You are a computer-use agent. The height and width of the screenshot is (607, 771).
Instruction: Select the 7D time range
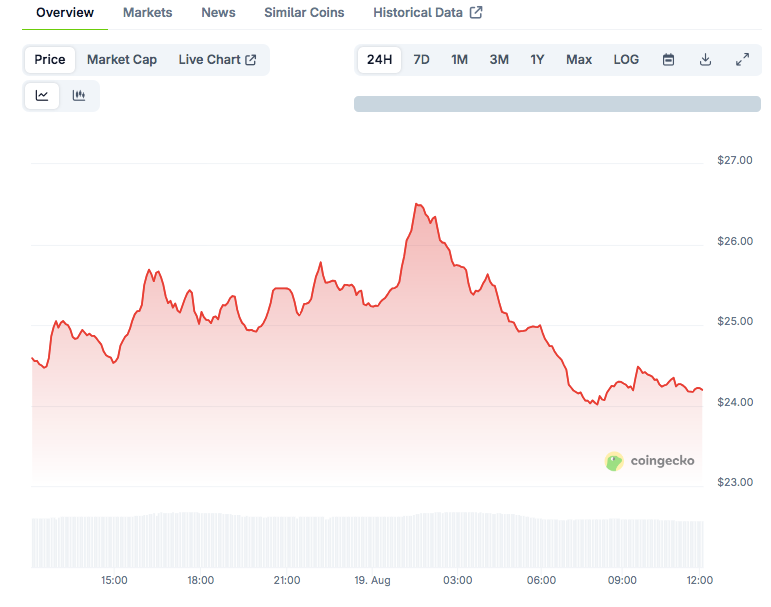pyautogui.click(x=421, y=60)
